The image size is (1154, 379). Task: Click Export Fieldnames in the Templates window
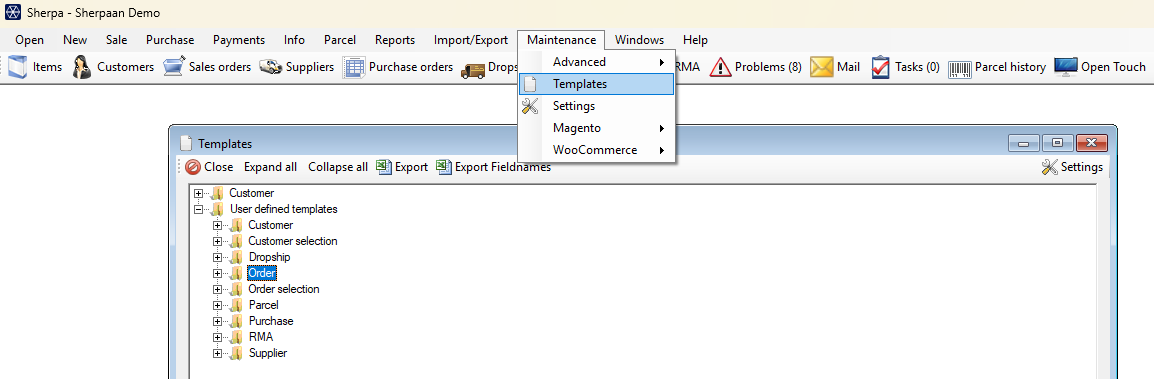tap(493, 167)
